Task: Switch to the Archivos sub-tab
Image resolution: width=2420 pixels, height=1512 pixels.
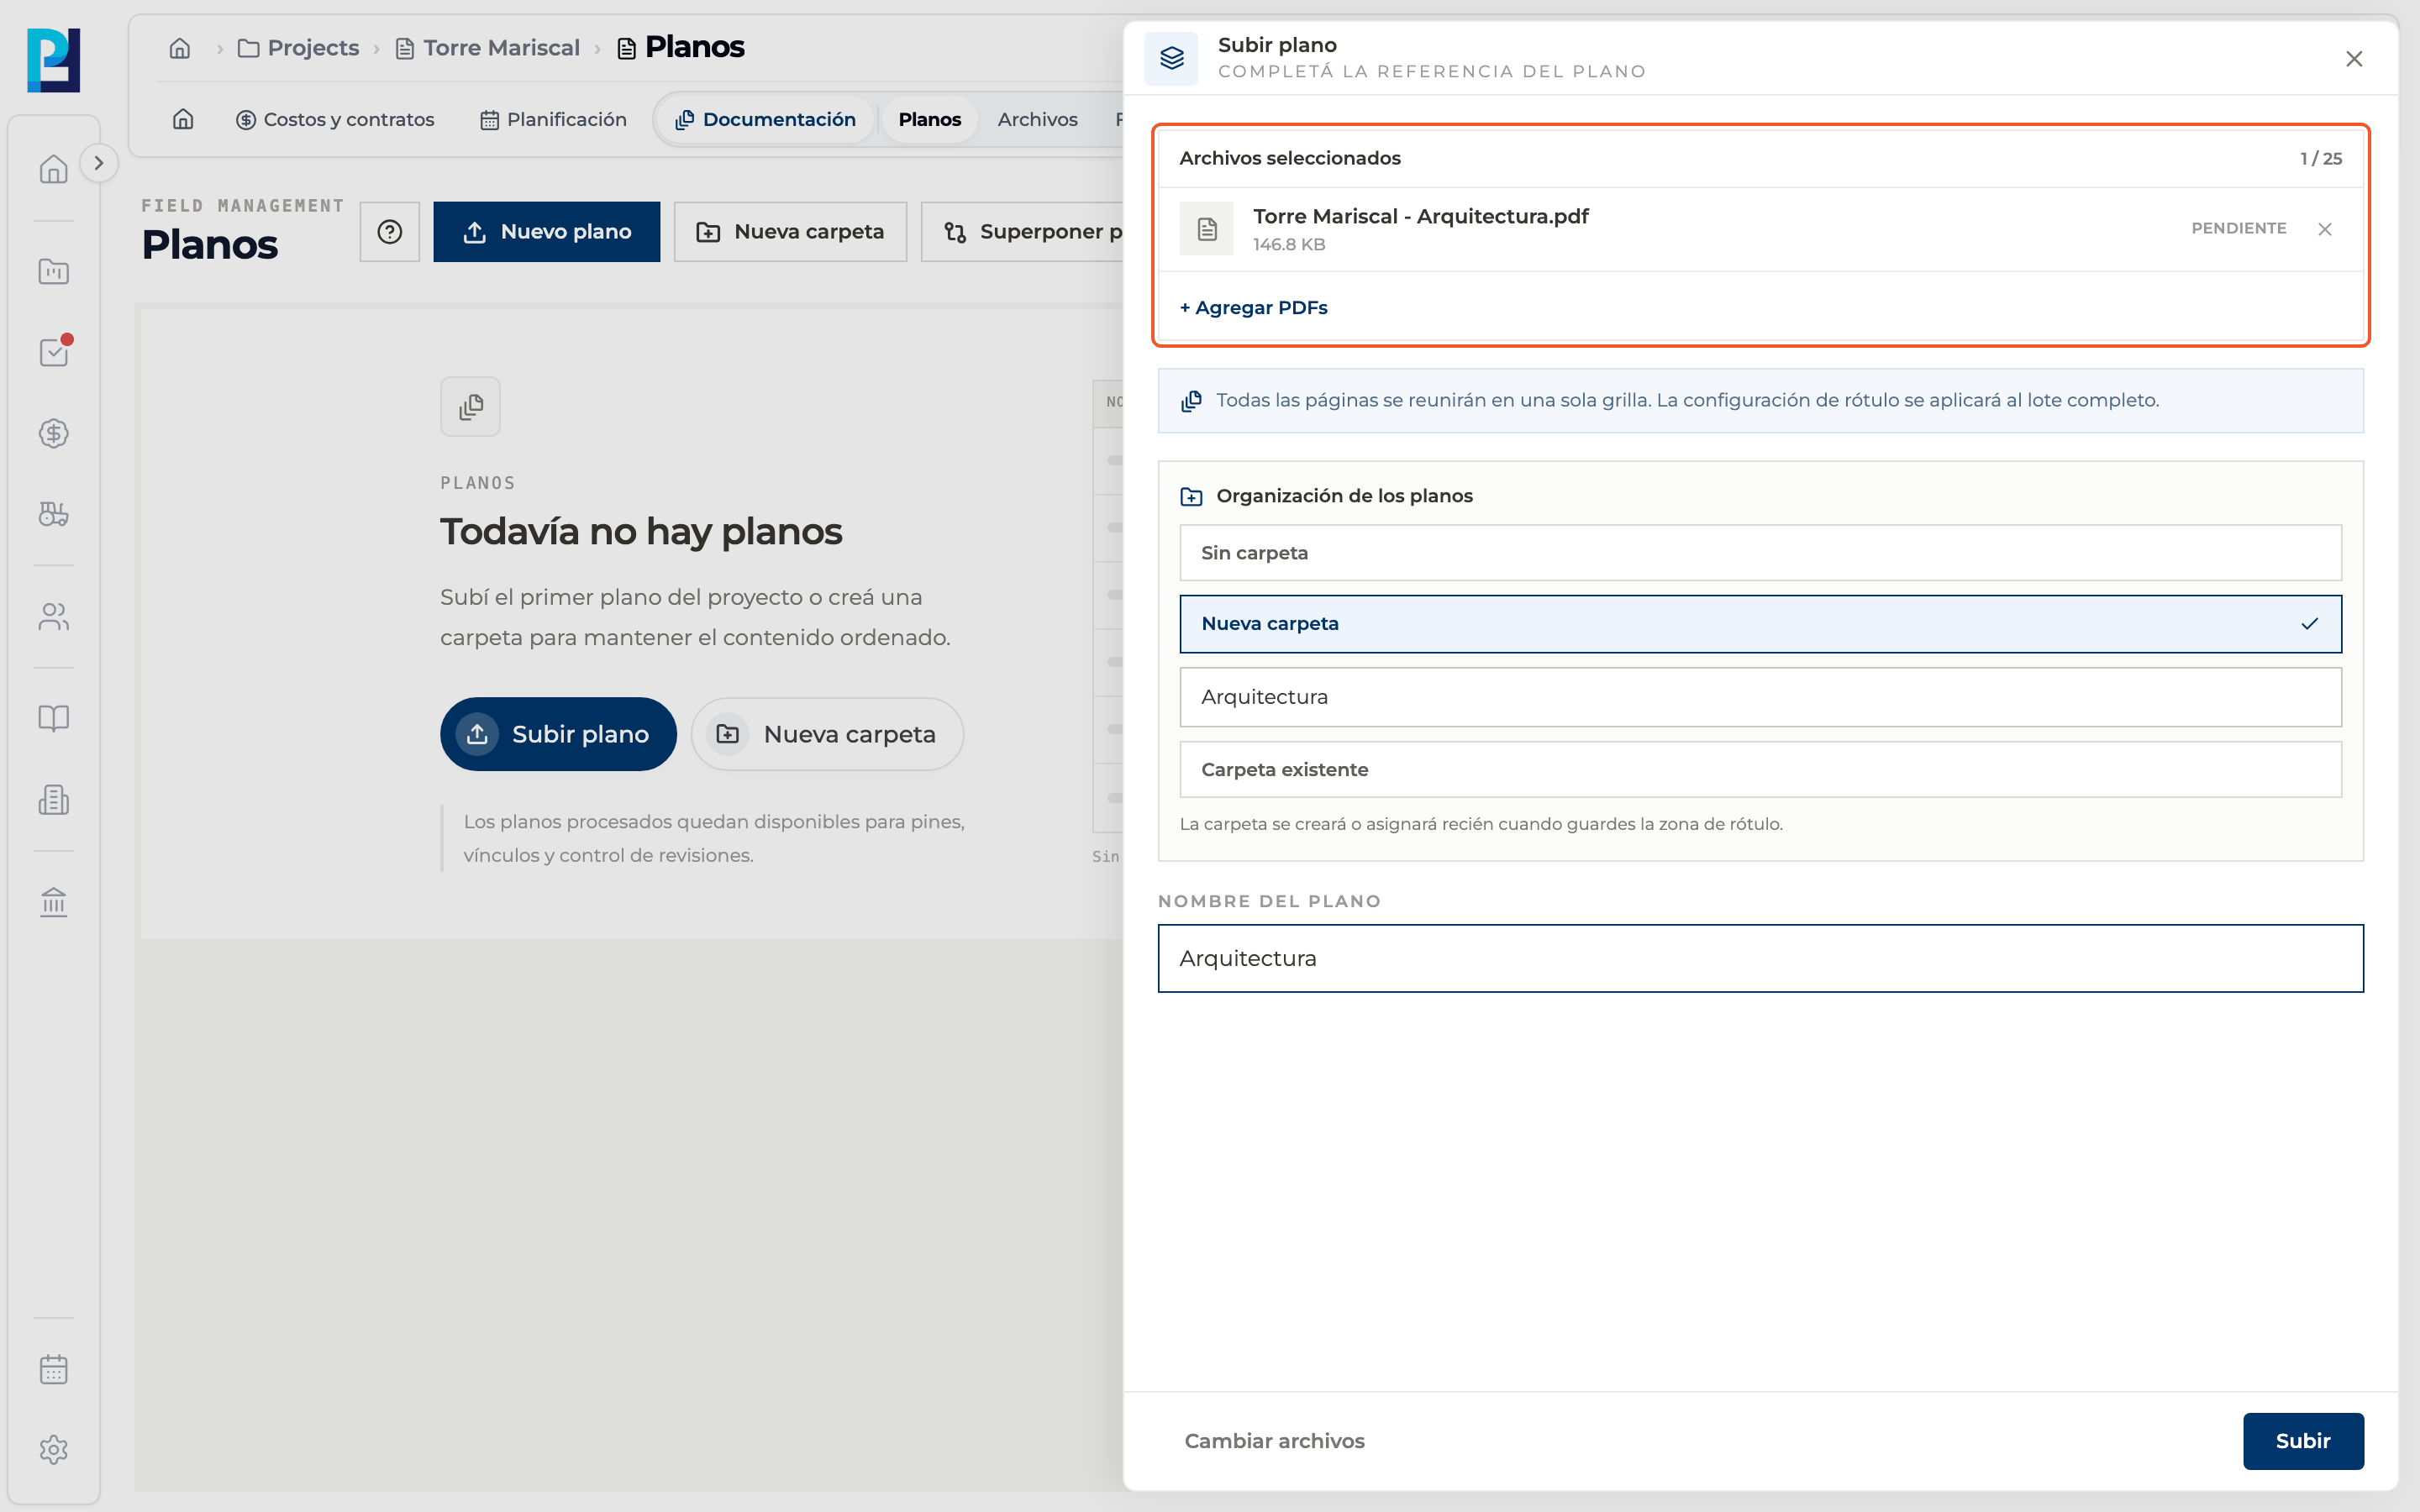Action: coord(1037,119)
